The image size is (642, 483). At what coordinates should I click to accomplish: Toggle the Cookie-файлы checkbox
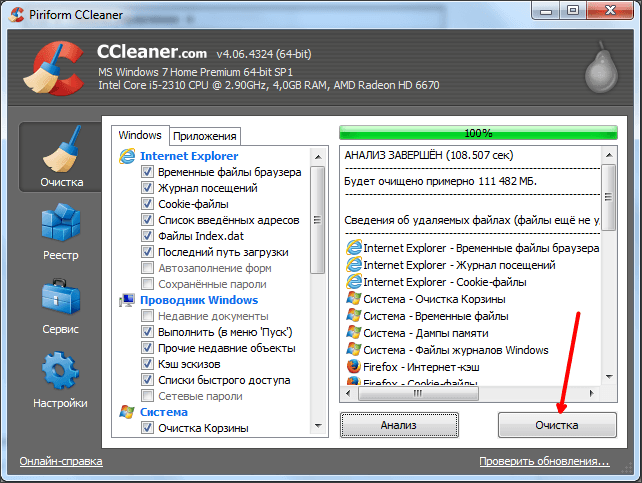click(148, 204)
